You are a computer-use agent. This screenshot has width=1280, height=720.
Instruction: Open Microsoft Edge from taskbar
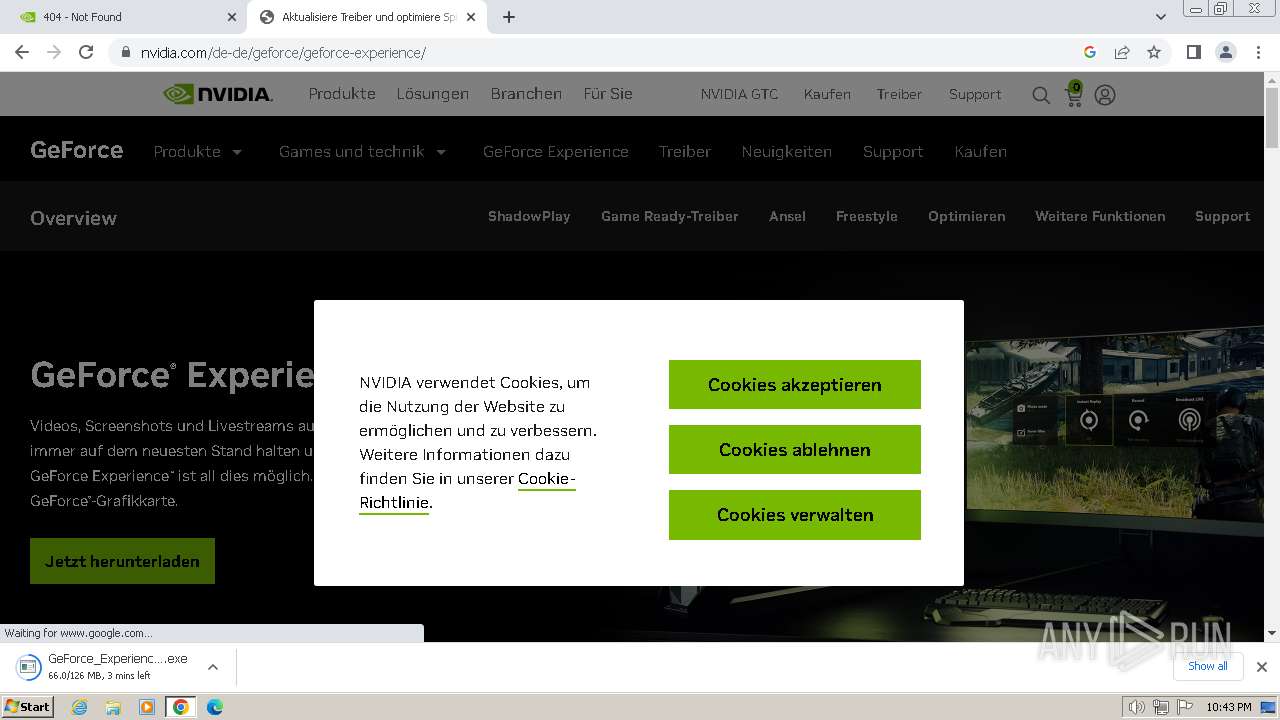point(215,707)
